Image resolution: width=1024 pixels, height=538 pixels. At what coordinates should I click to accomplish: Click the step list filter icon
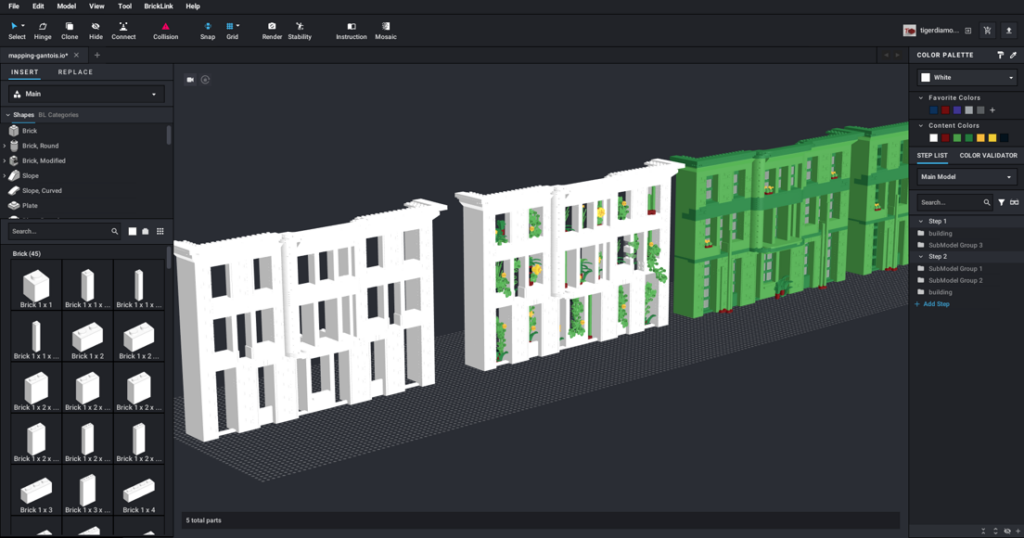tap(1001, 202)
